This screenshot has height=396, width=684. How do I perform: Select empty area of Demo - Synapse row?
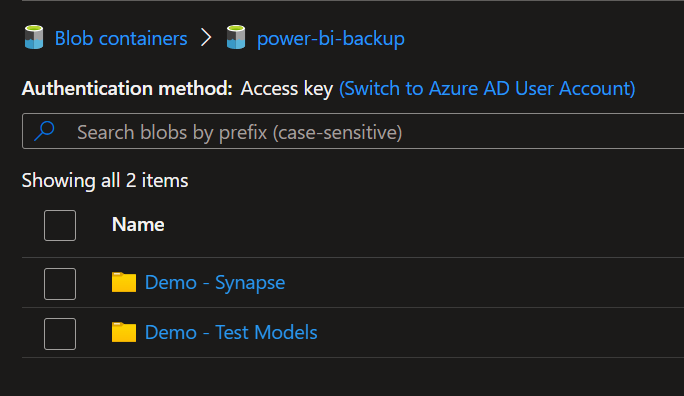480,283
